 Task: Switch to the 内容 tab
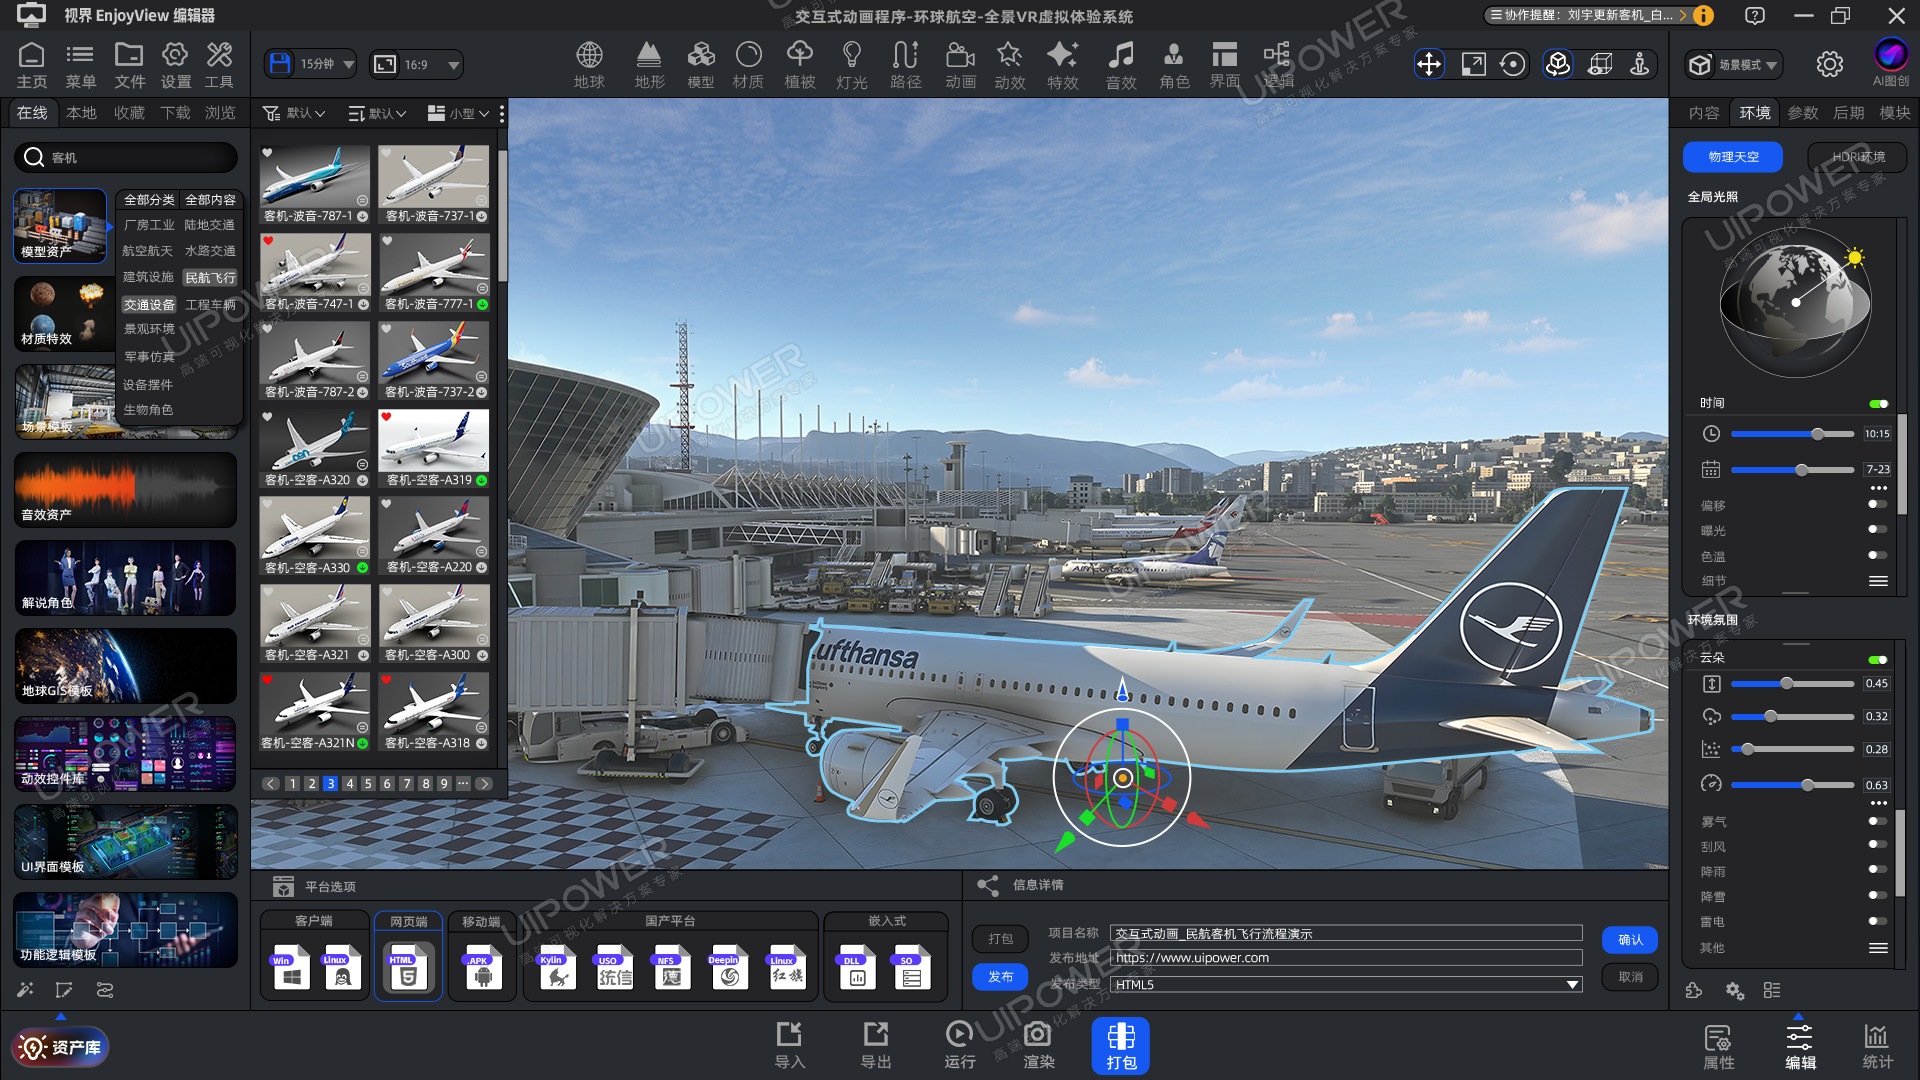pyautogui.click(x=1704, y=113)
